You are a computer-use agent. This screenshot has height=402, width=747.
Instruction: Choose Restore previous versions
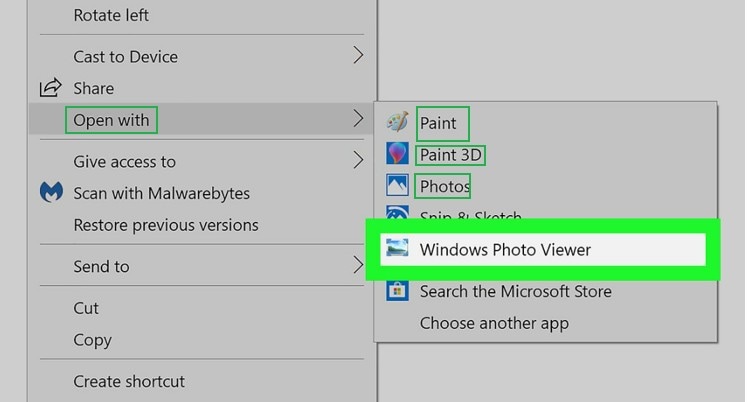point(165,225)
